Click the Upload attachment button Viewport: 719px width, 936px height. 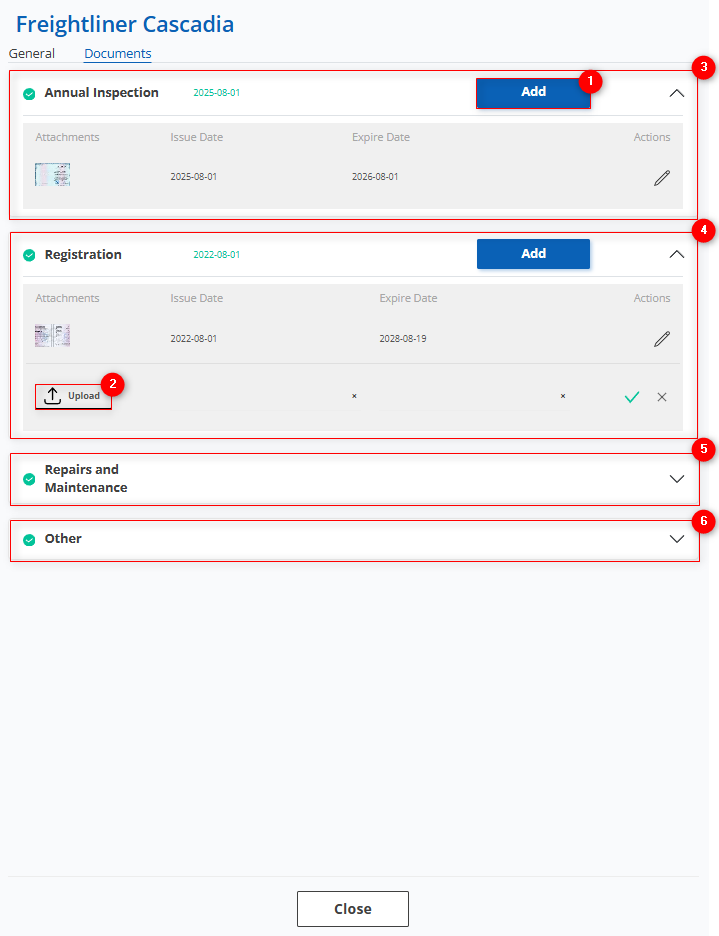point(74,396)
